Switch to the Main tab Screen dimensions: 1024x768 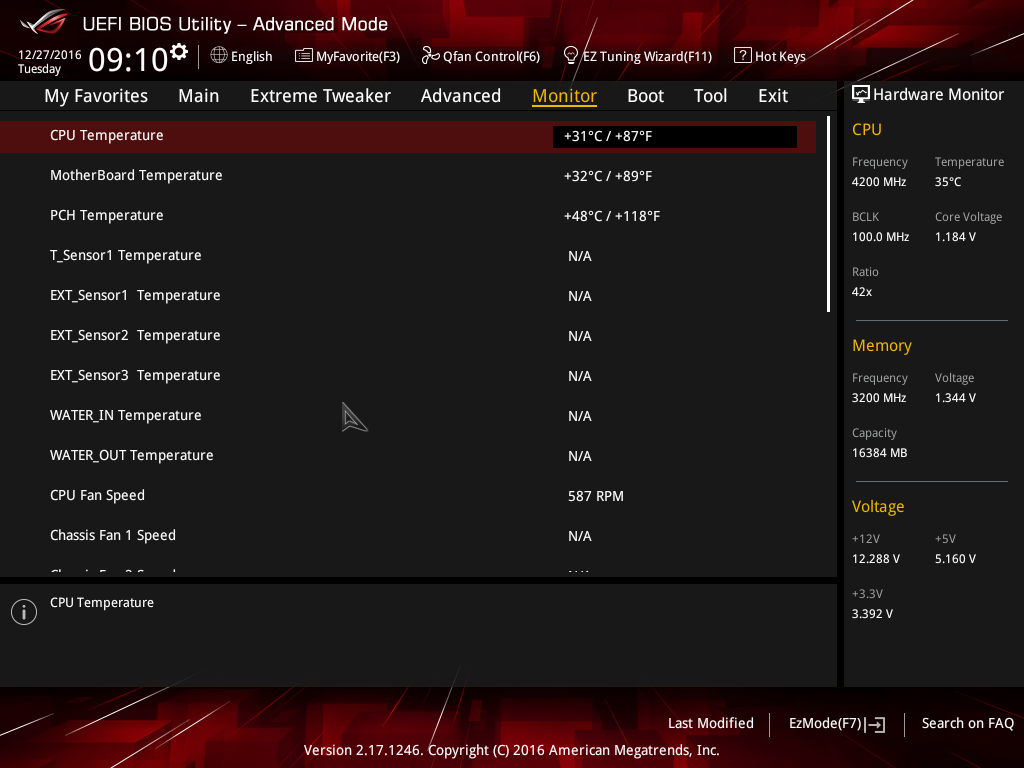[x=199, y=96]
